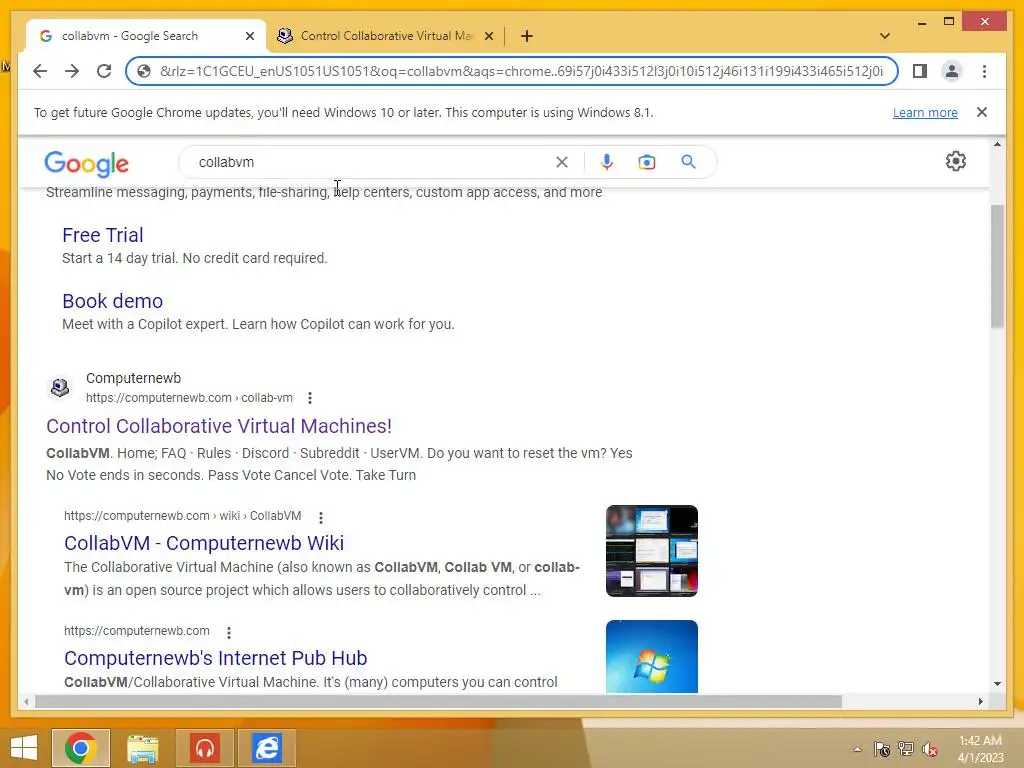Image resolution: width=1024 pixels, height=768 pixels.
Task: Click the Computernewb site favicon
Action: (60, 388)
